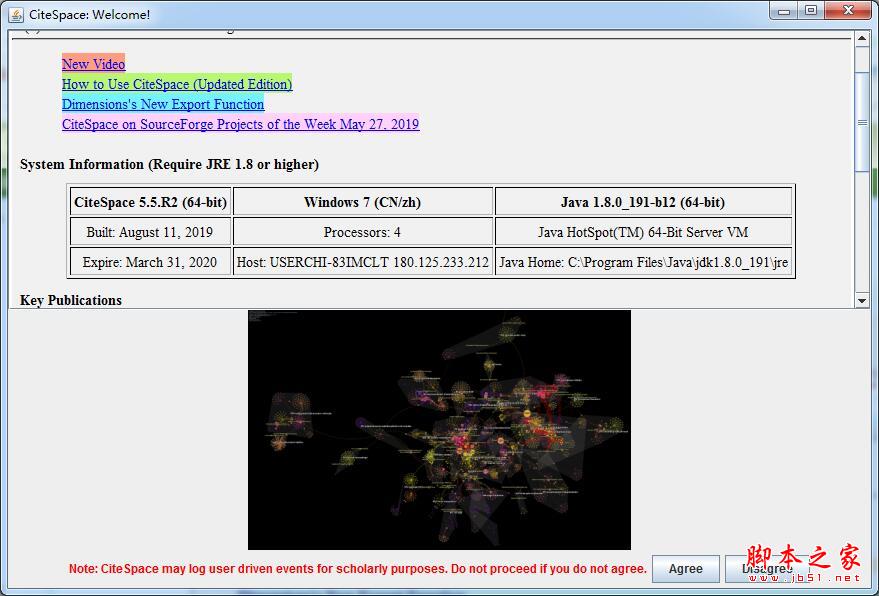Click the 'Processors: 4' cell
The height and width of the screenshot is (596, 879).
(363, 232)
